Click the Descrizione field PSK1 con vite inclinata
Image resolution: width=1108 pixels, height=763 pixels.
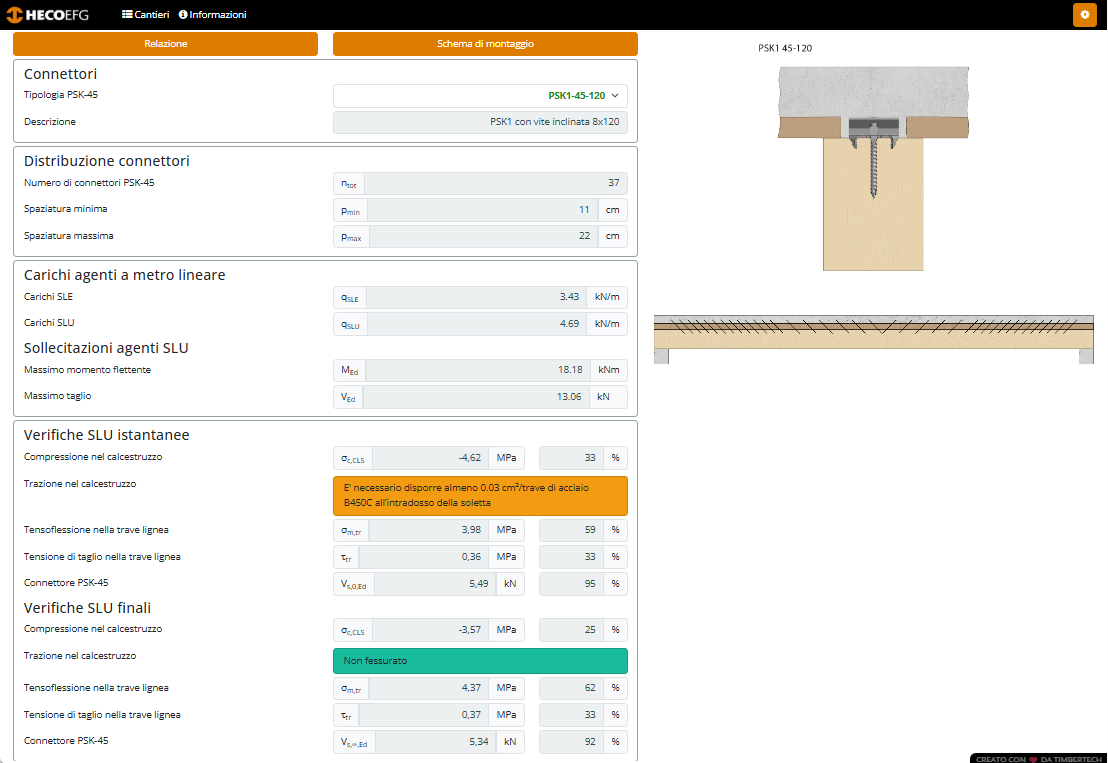[x=480, y=122]
